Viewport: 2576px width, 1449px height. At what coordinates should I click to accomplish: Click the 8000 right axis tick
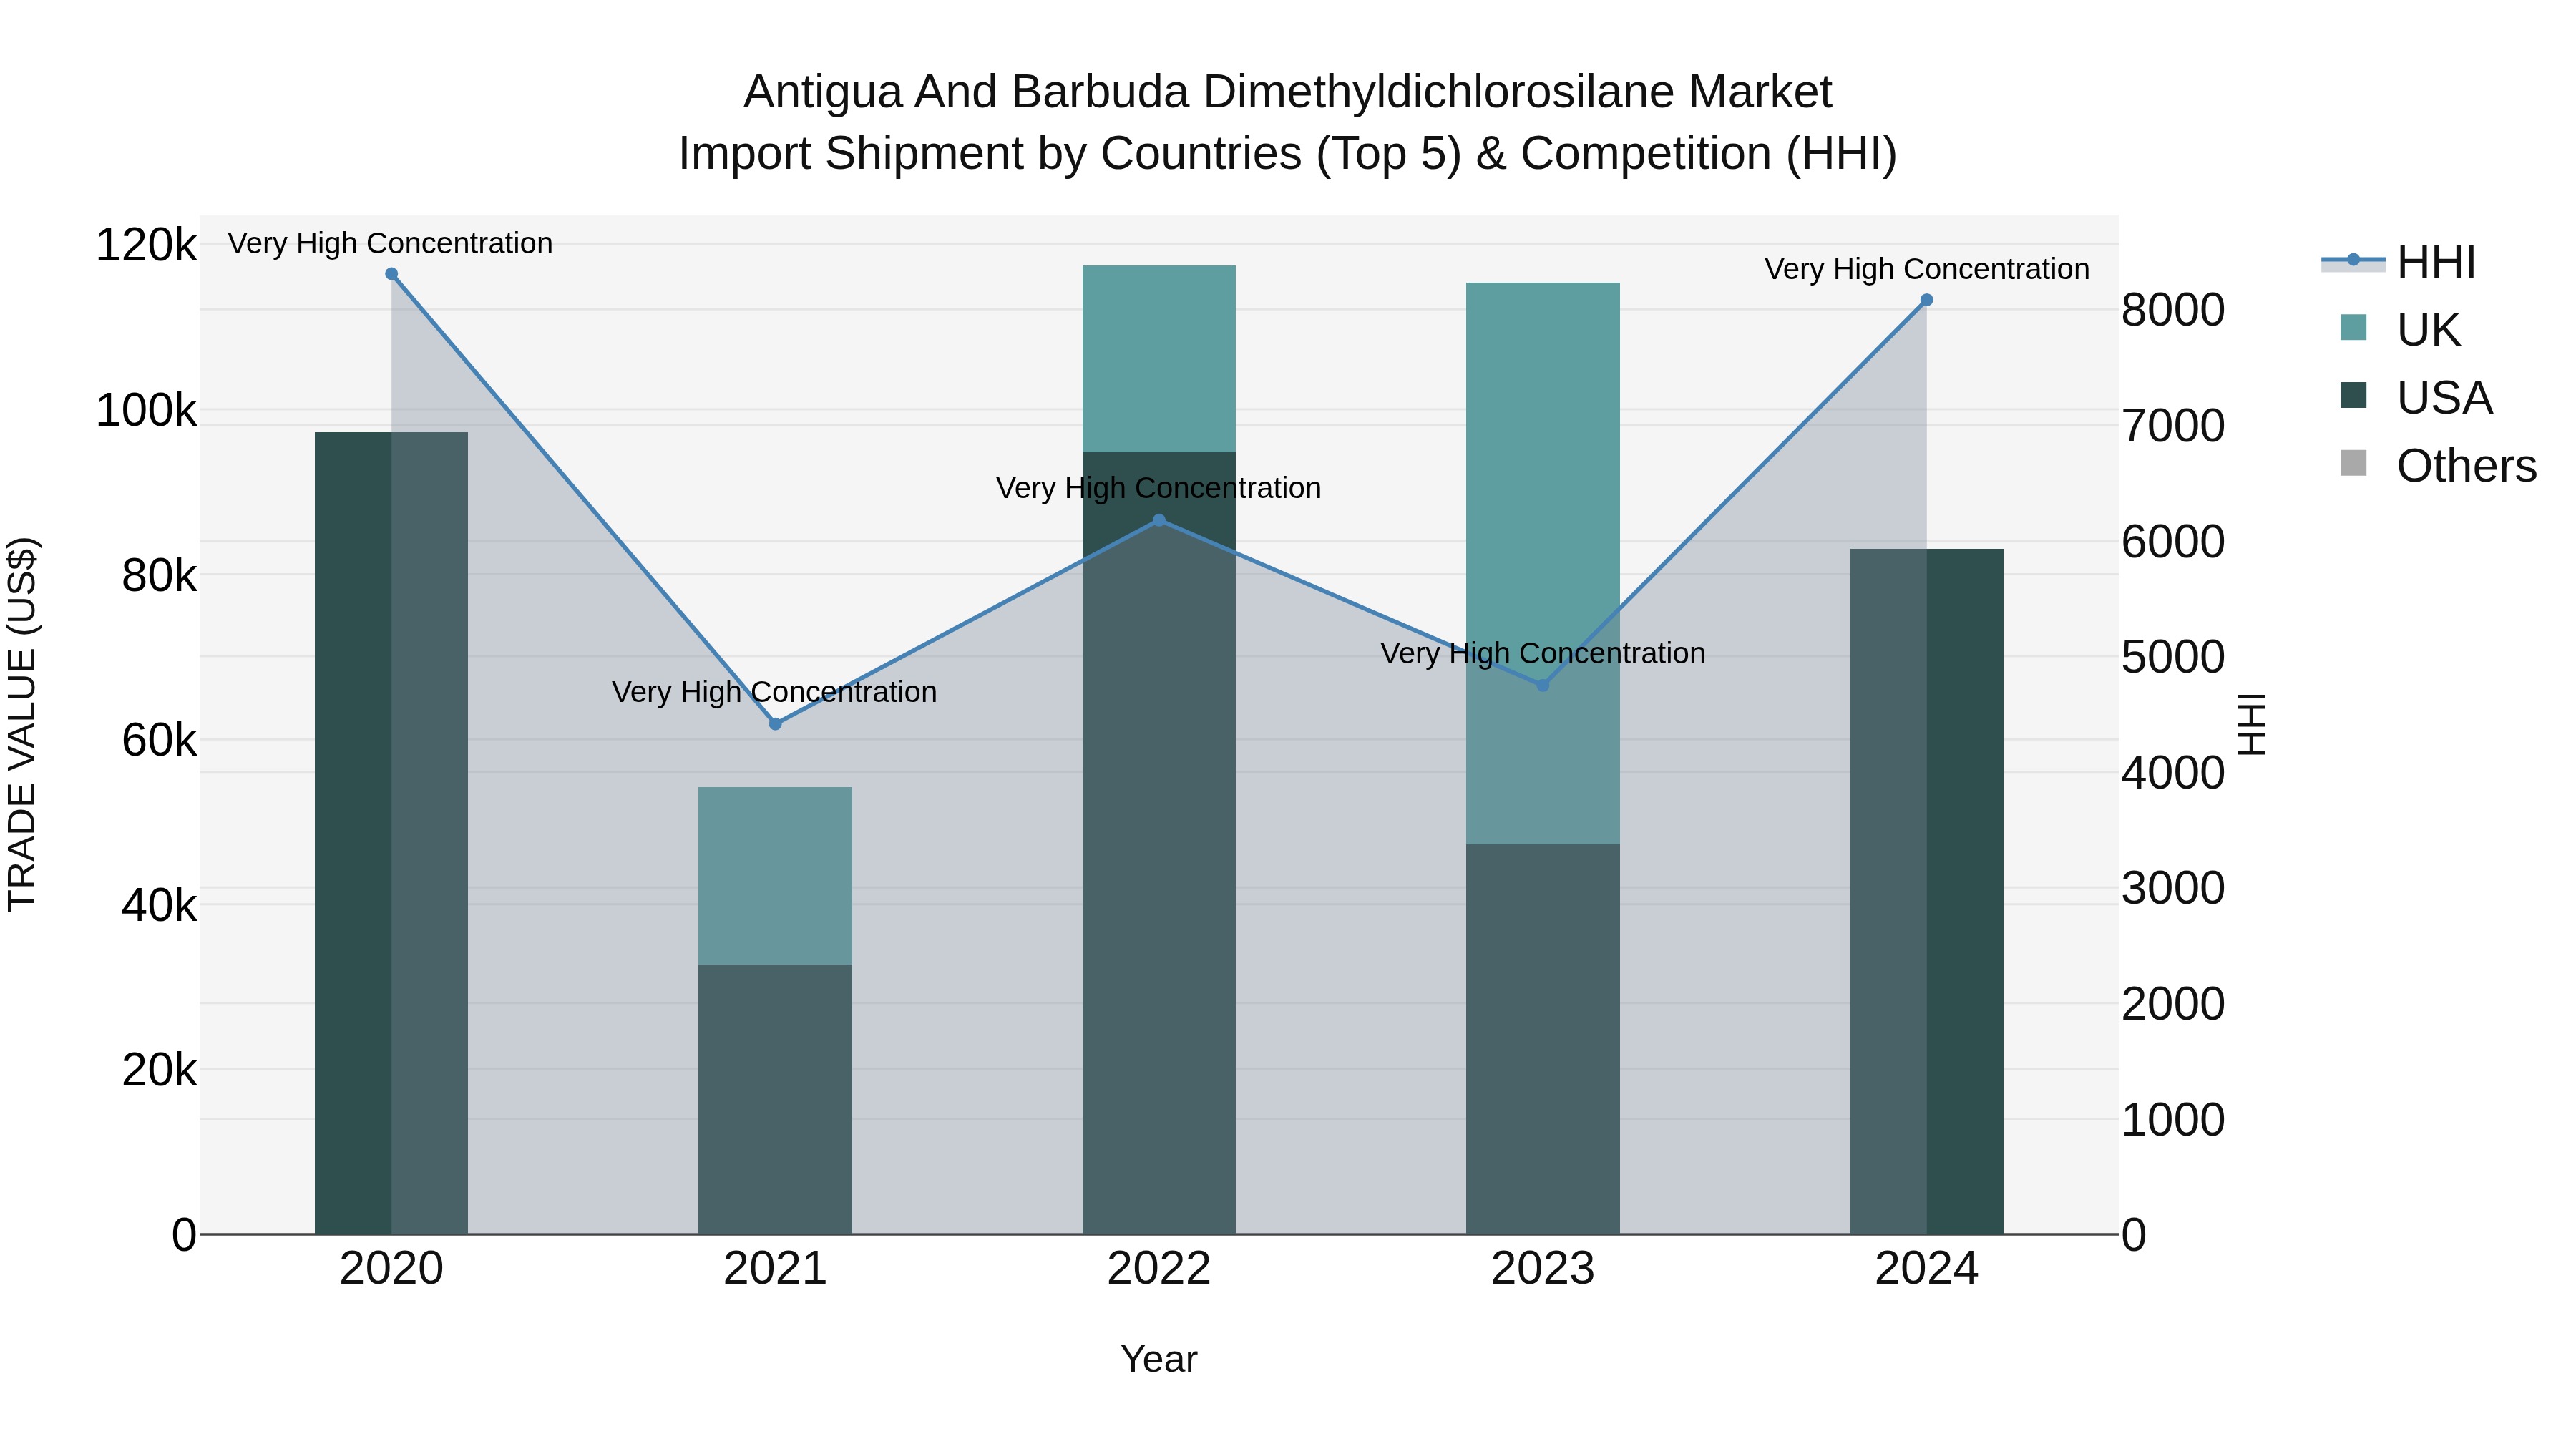2173,310
